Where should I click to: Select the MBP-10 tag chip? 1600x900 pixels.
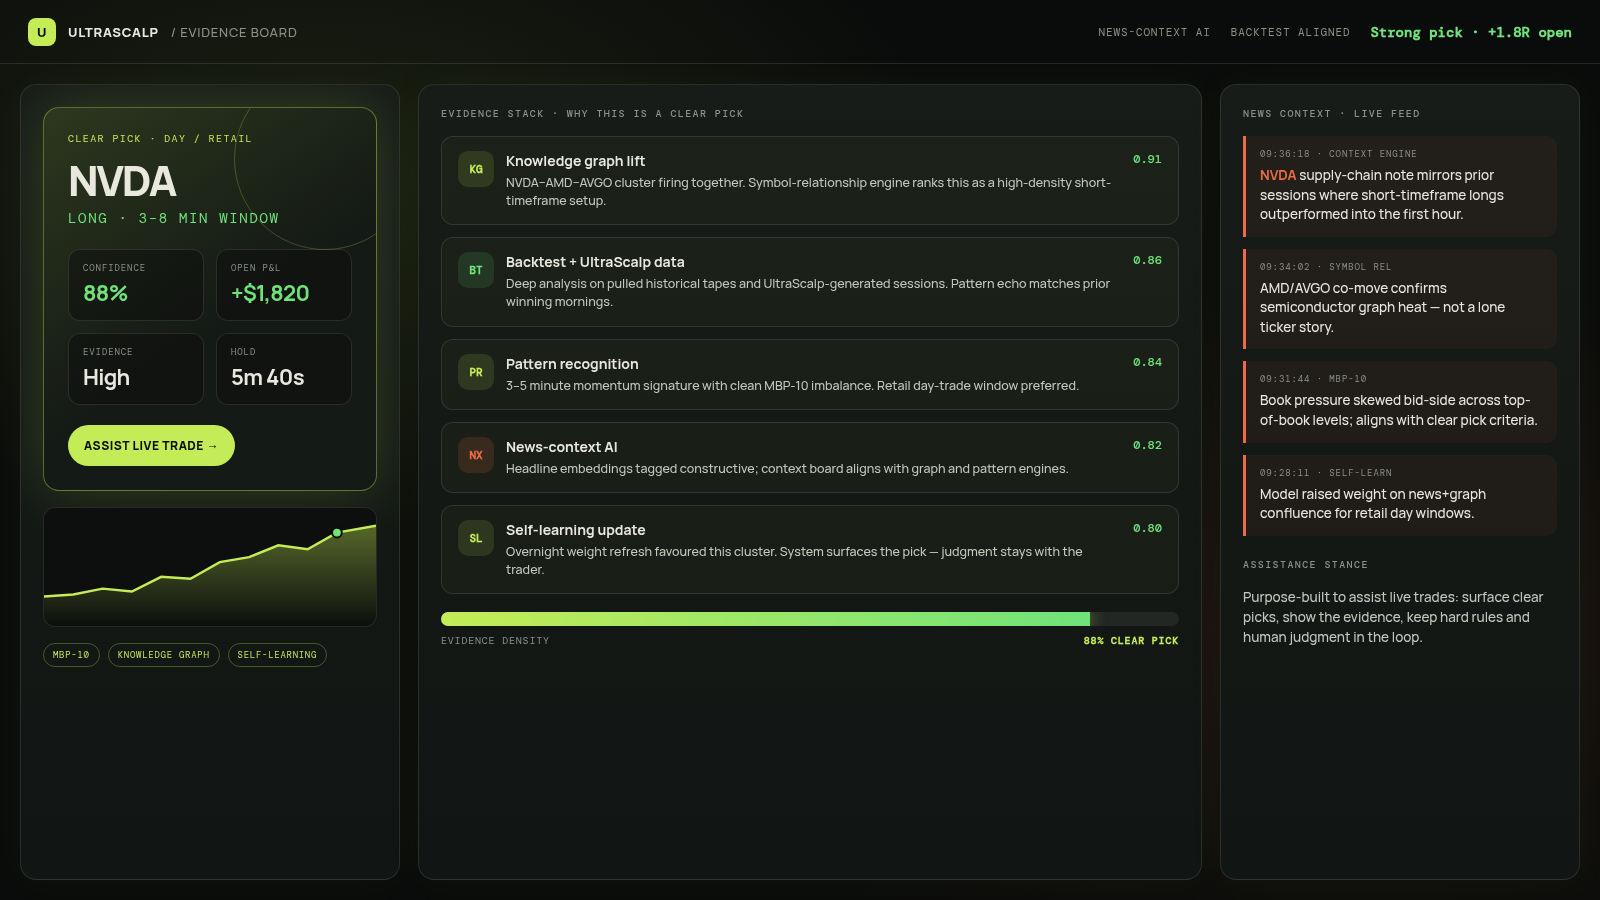(71, 655)
